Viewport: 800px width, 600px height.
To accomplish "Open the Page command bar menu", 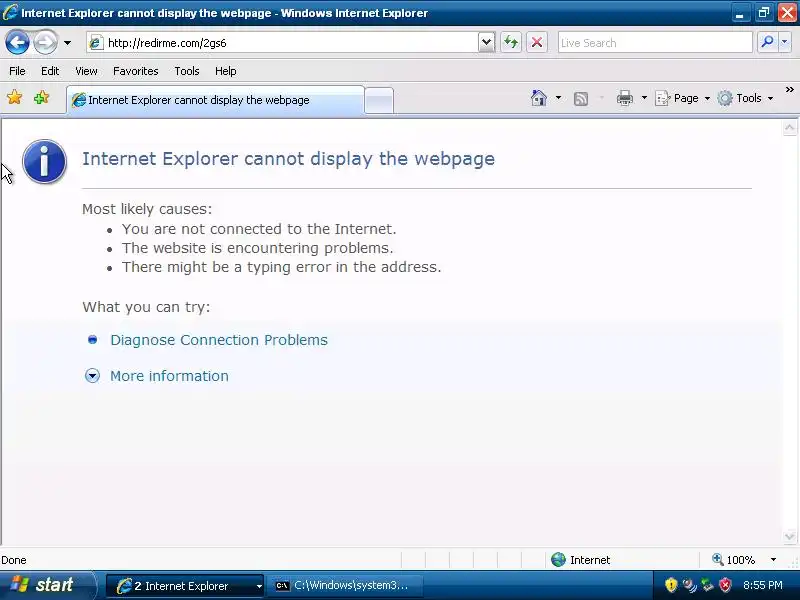I will (x=682, y=98).
